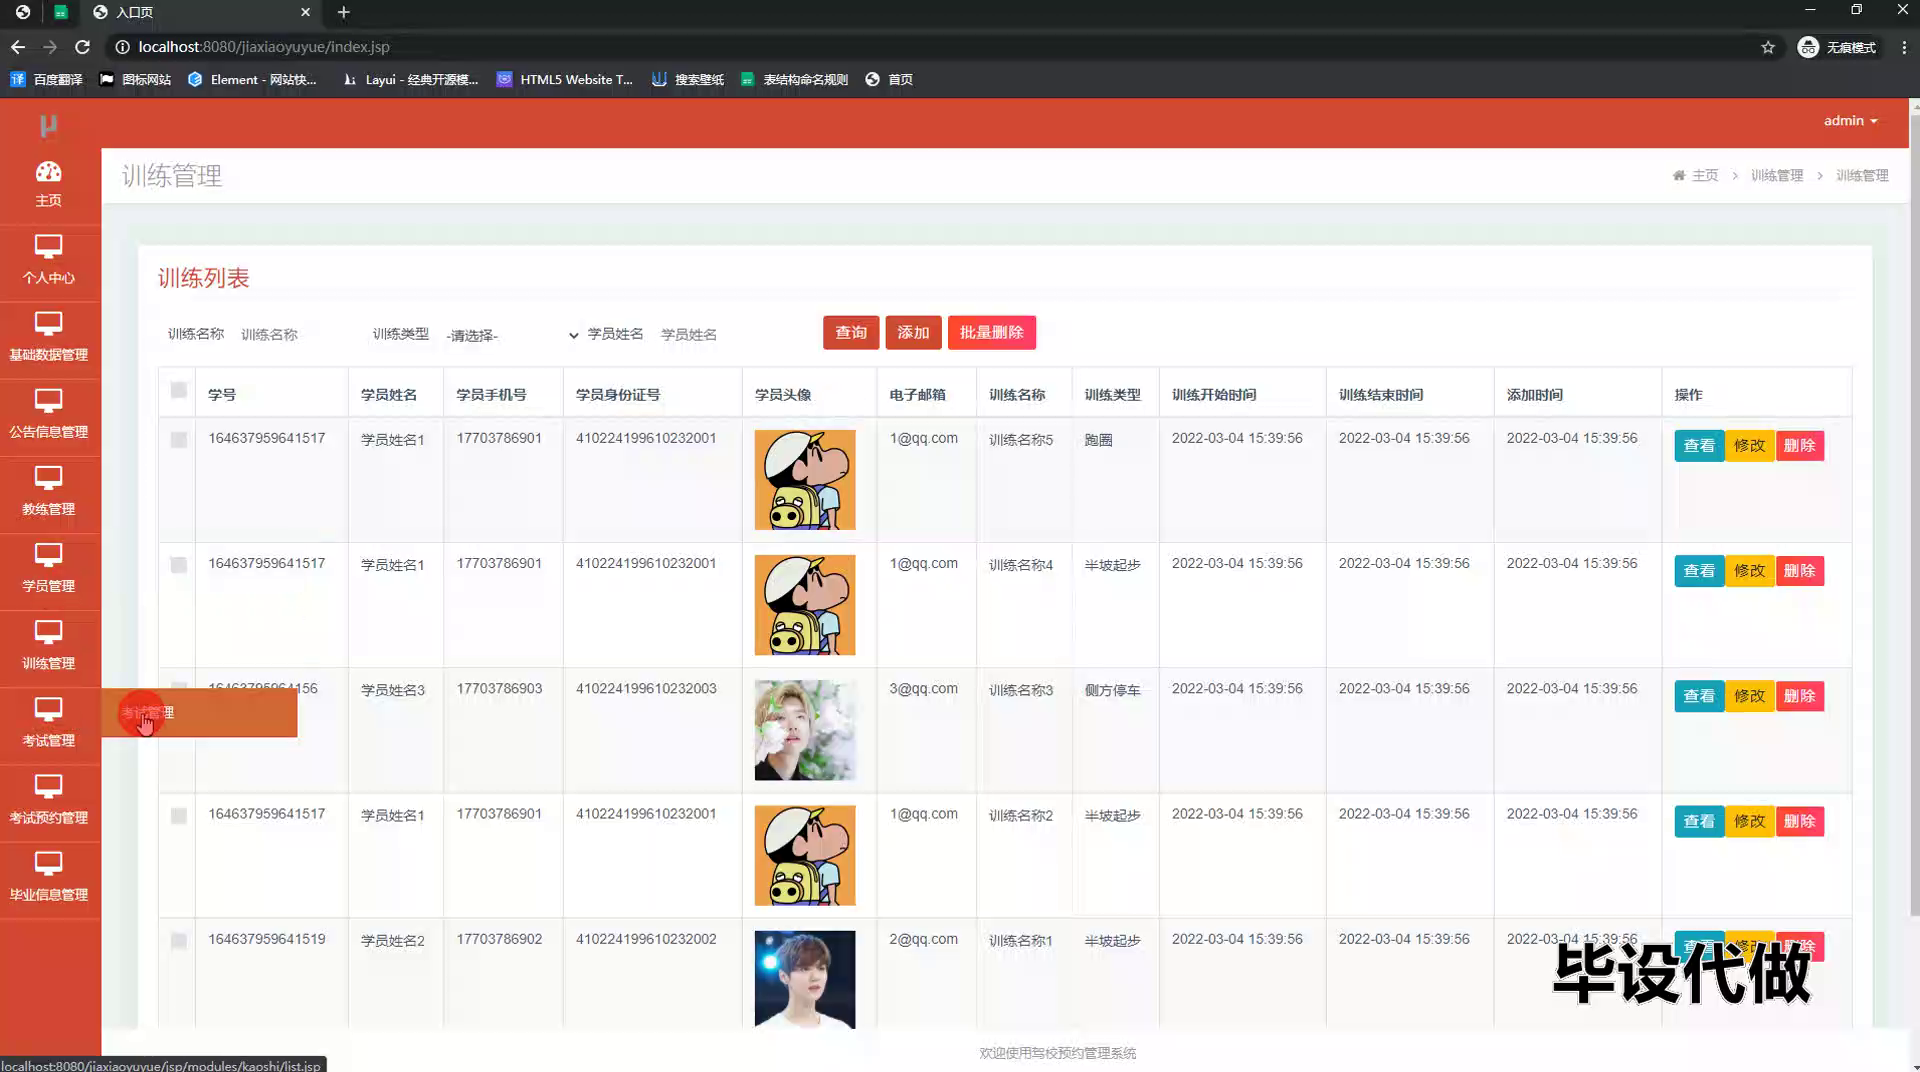The height and width of the screenshot is (1072, 1920).
Task: Open a new browser tab
Action: pos(343,12)
